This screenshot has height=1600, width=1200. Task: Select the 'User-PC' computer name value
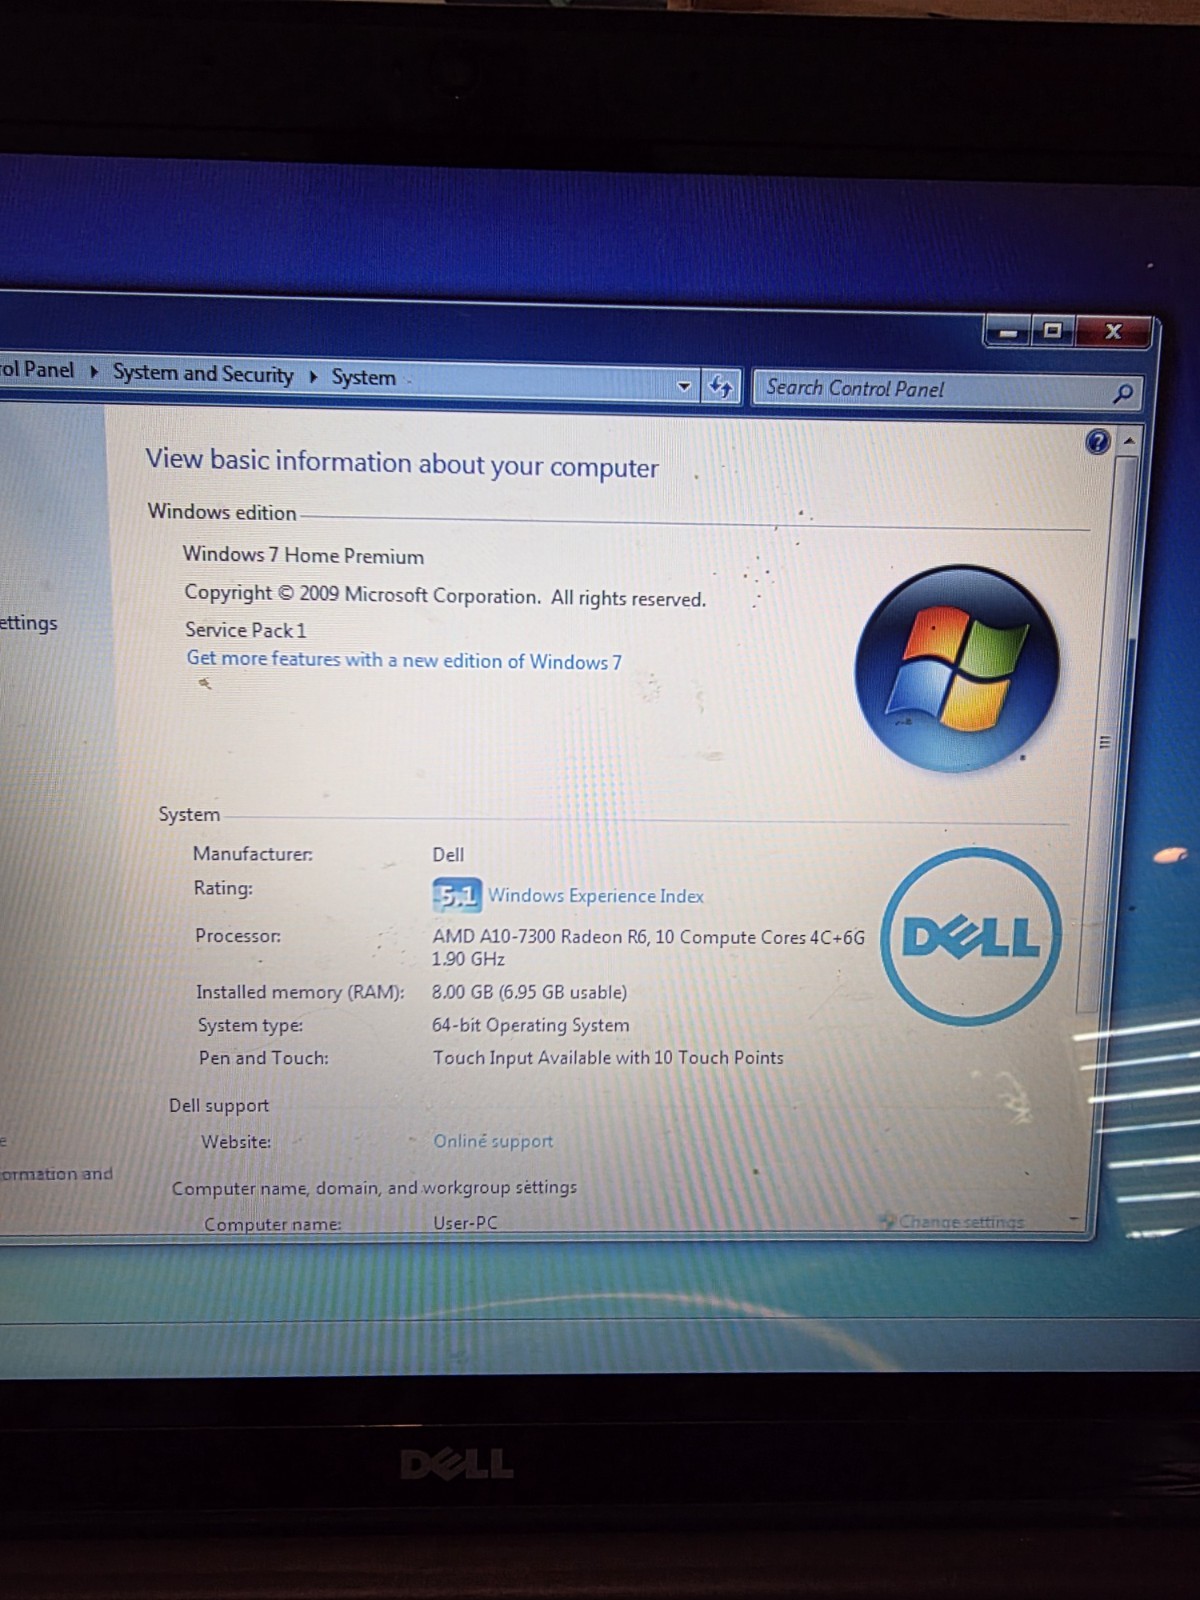point(465,1222)
